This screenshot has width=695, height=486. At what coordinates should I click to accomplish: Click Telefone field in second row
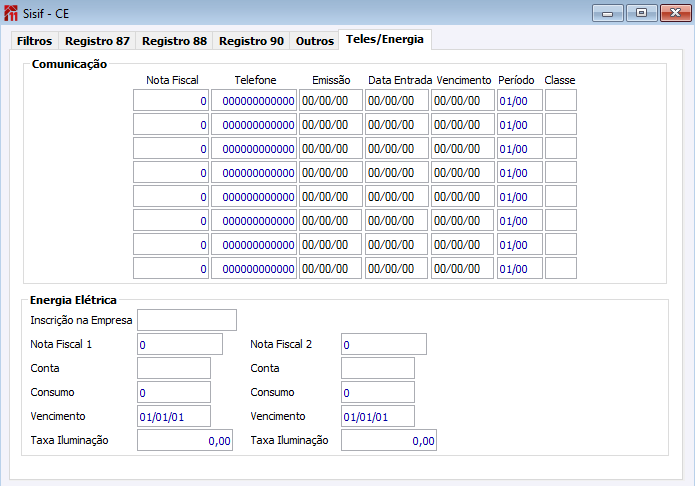(x=254, y=124)
